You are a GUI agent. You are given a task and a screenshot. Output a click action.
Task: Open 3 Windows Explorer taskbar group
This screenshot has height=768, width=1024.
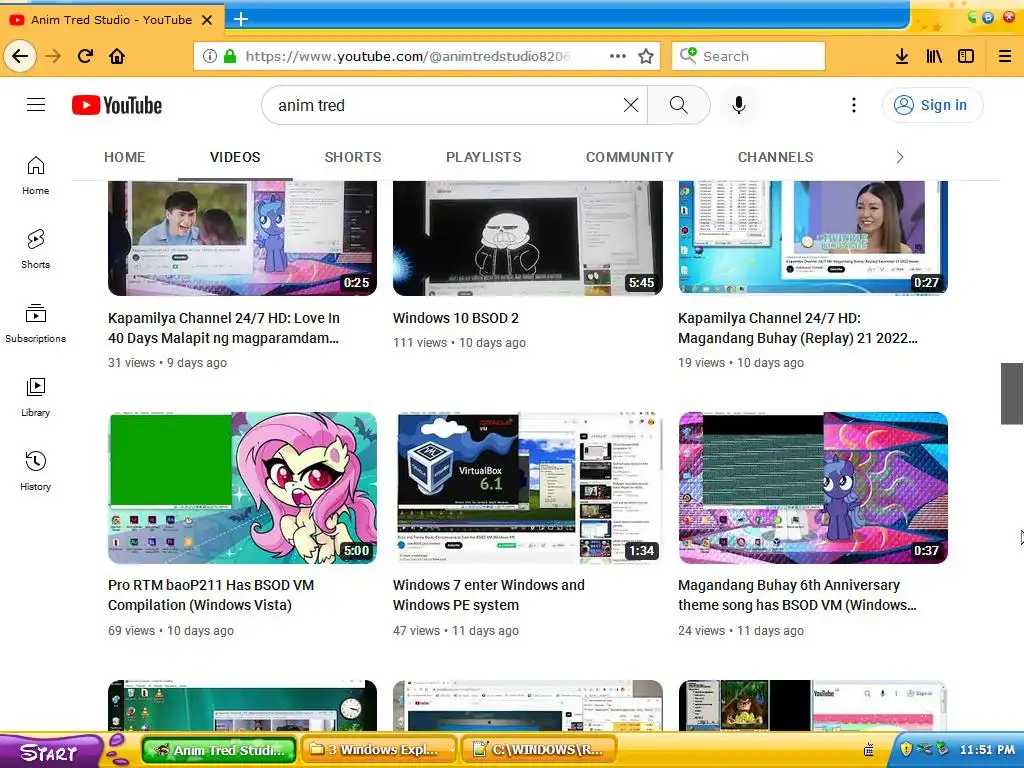pos(379,750)
